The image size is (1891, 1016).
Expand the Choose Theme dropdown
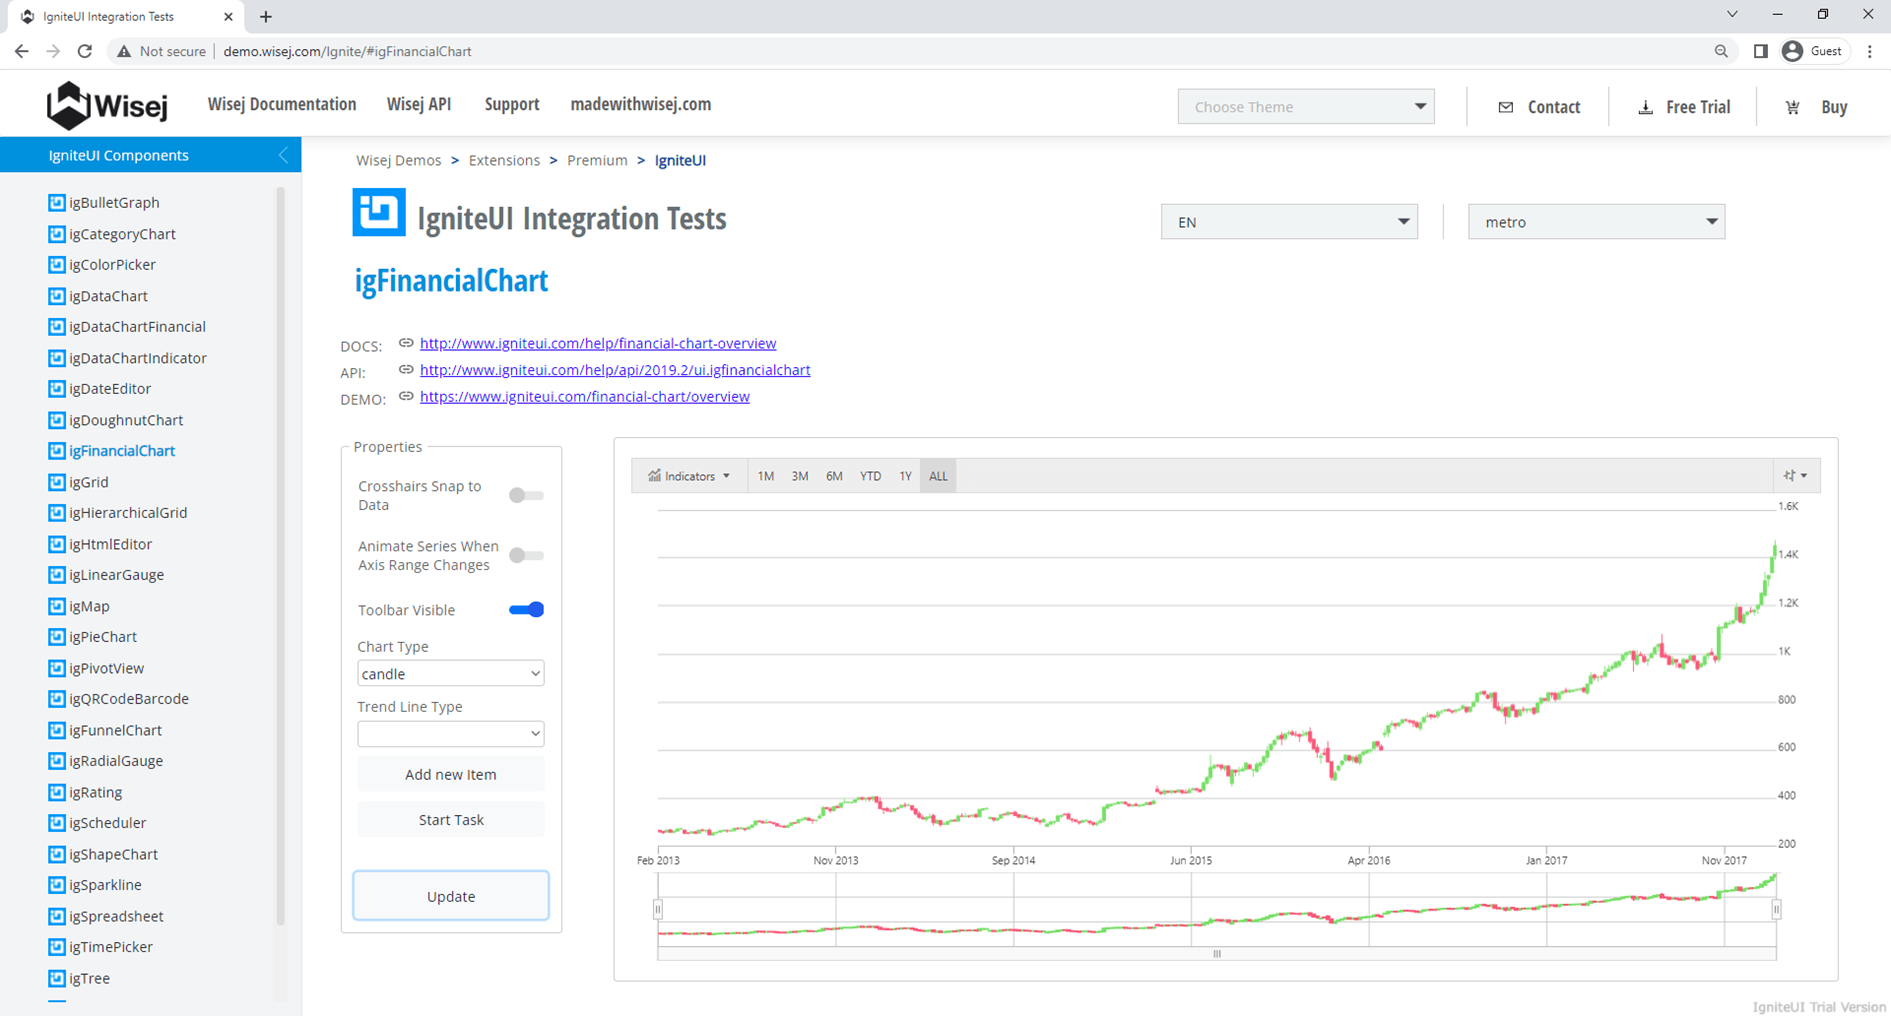pyautogui.click(x=1305, y=107)
